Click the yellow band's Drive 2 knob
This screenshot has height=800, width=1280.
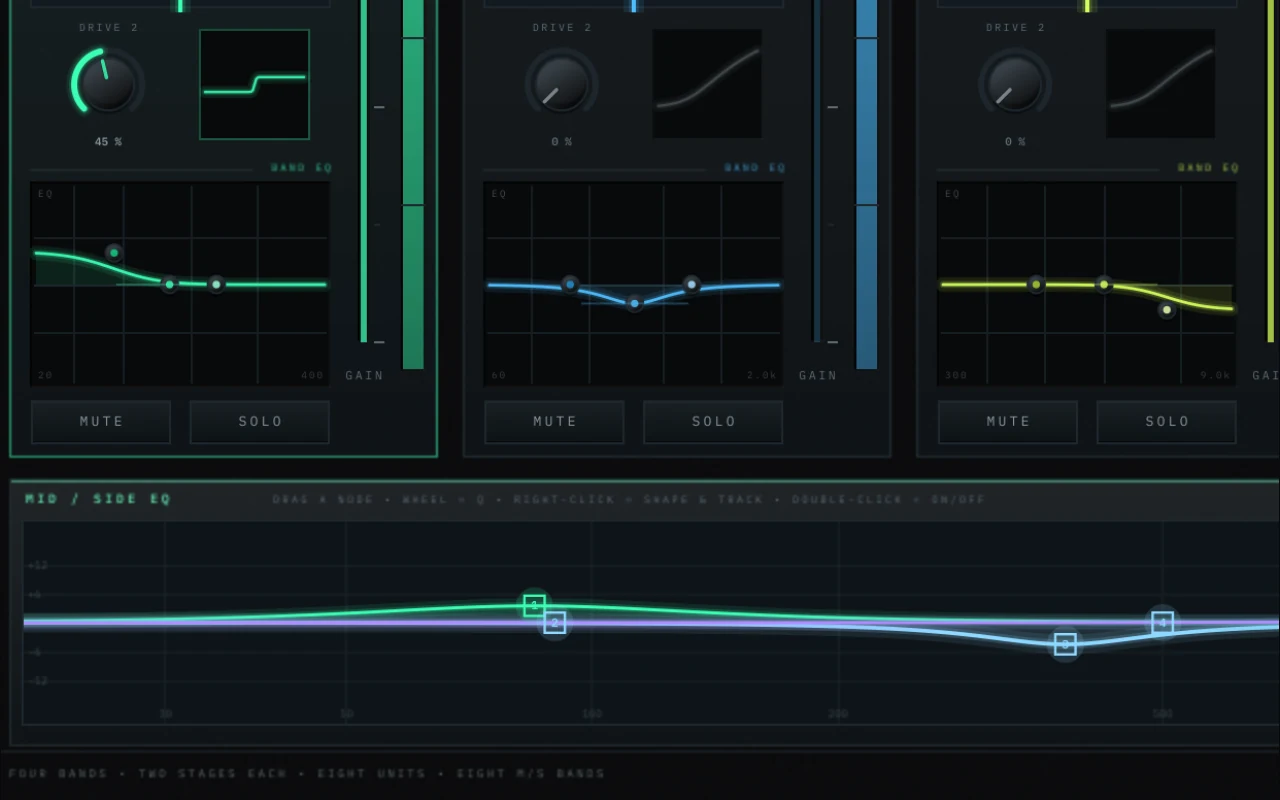coord(1014,83)
